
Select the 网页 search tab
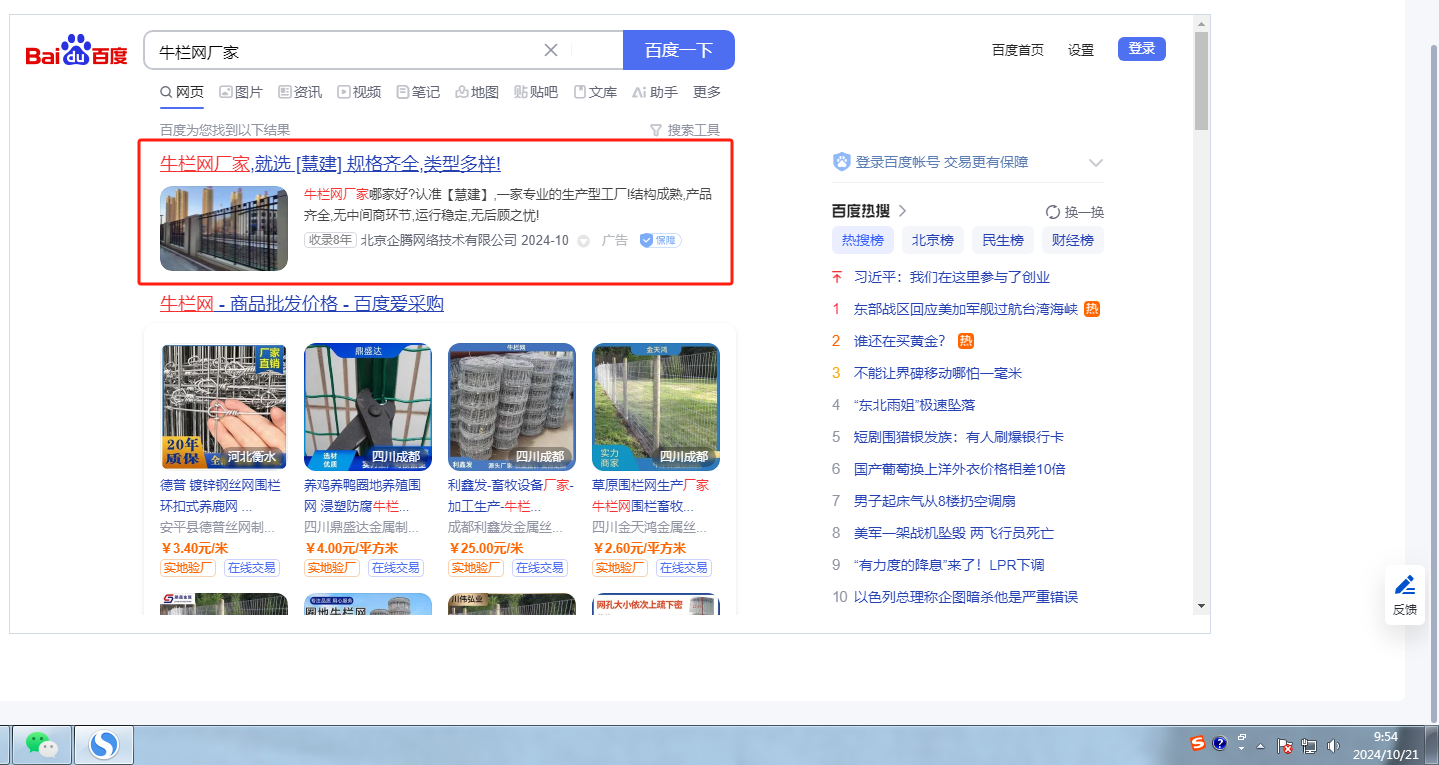(182, 92)
